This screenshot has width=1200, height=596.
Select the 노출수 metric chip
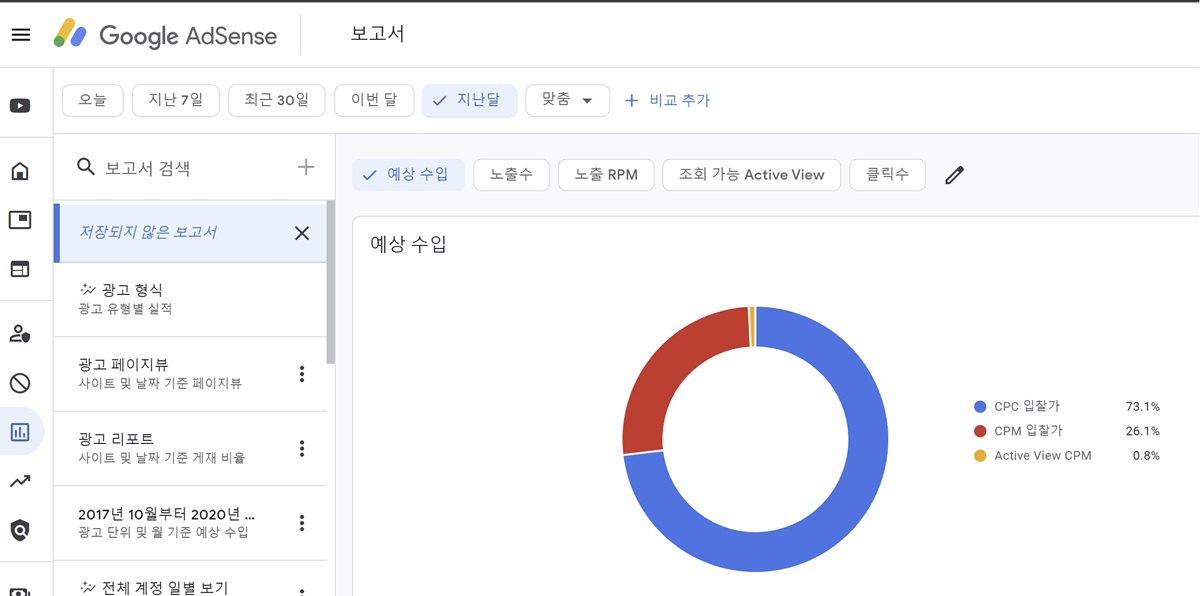[511, 174]
